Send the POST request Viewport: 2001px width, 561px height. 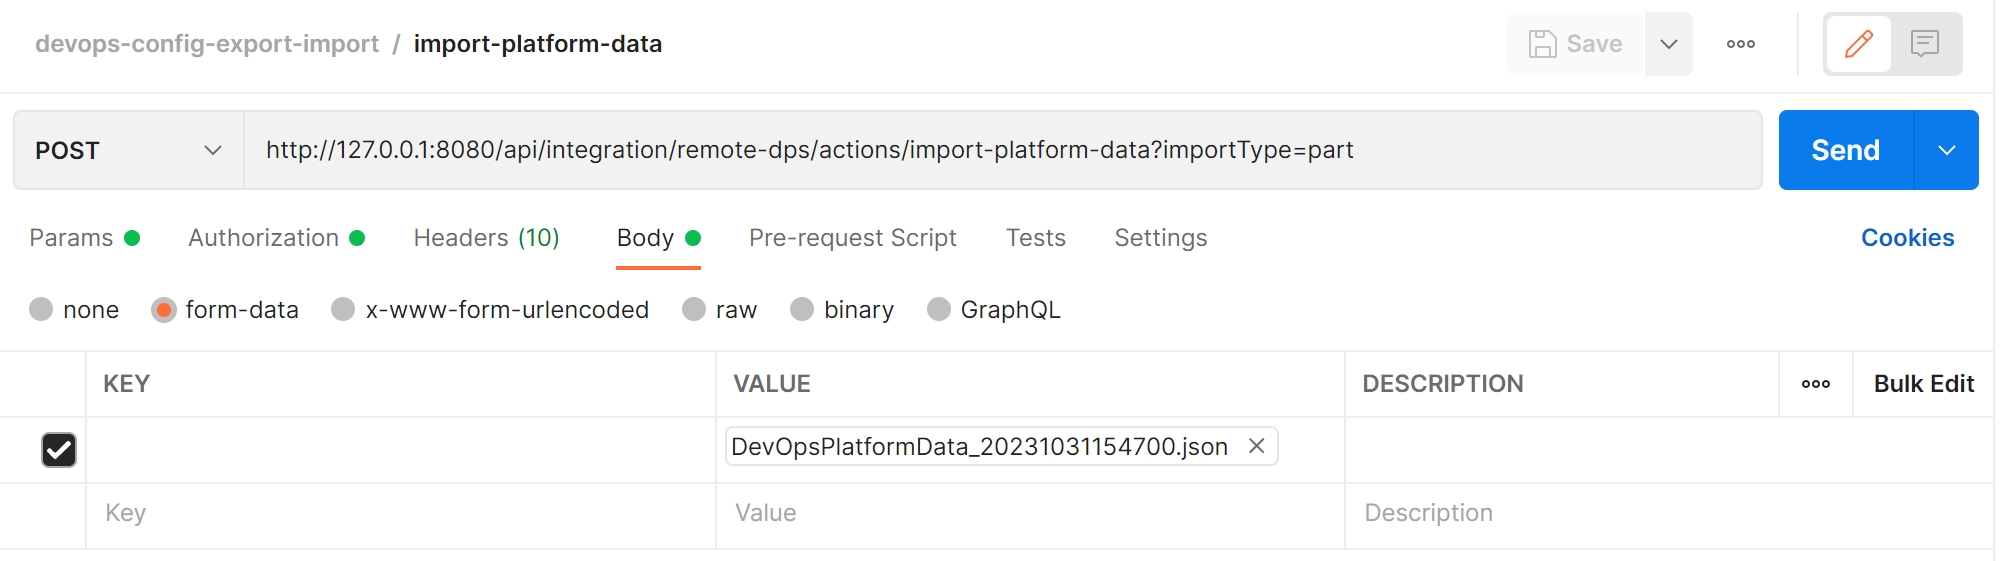[1845, 150]
